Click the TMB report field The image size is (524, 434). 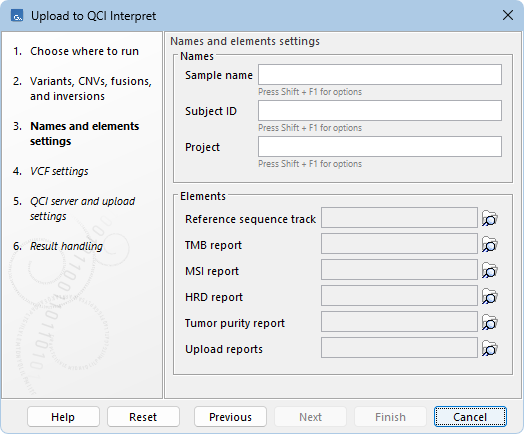(x=399, y=244)
